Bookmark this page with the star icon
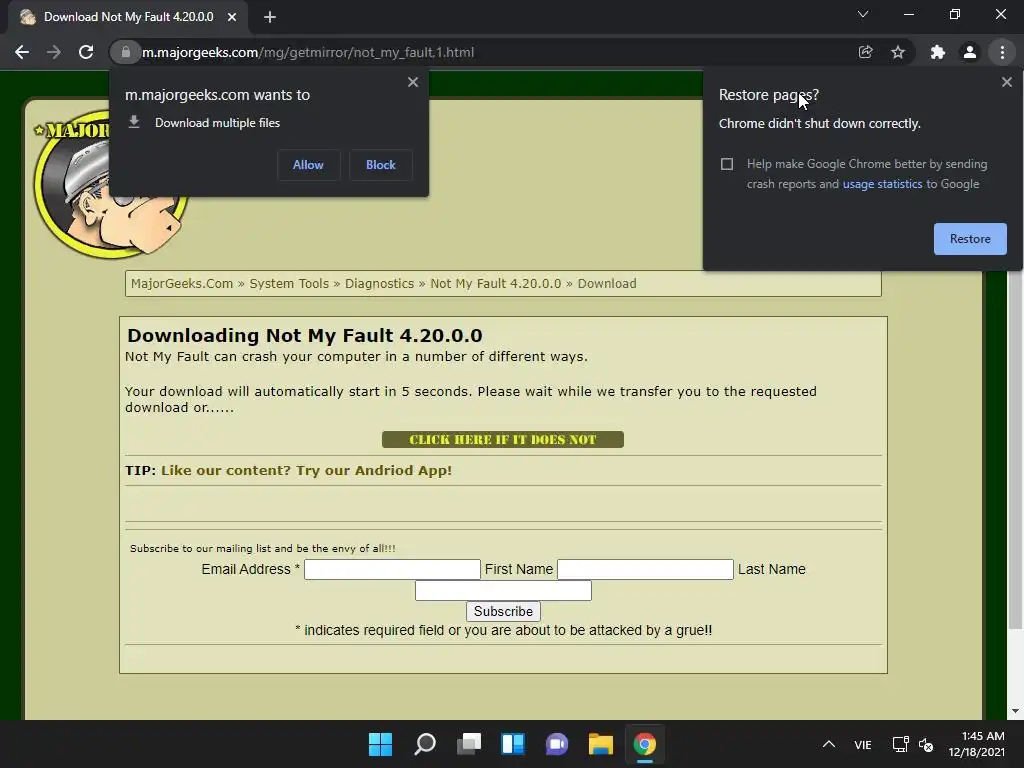Image resolution: width=1024 pixels, height=768 pixels. 898,52
